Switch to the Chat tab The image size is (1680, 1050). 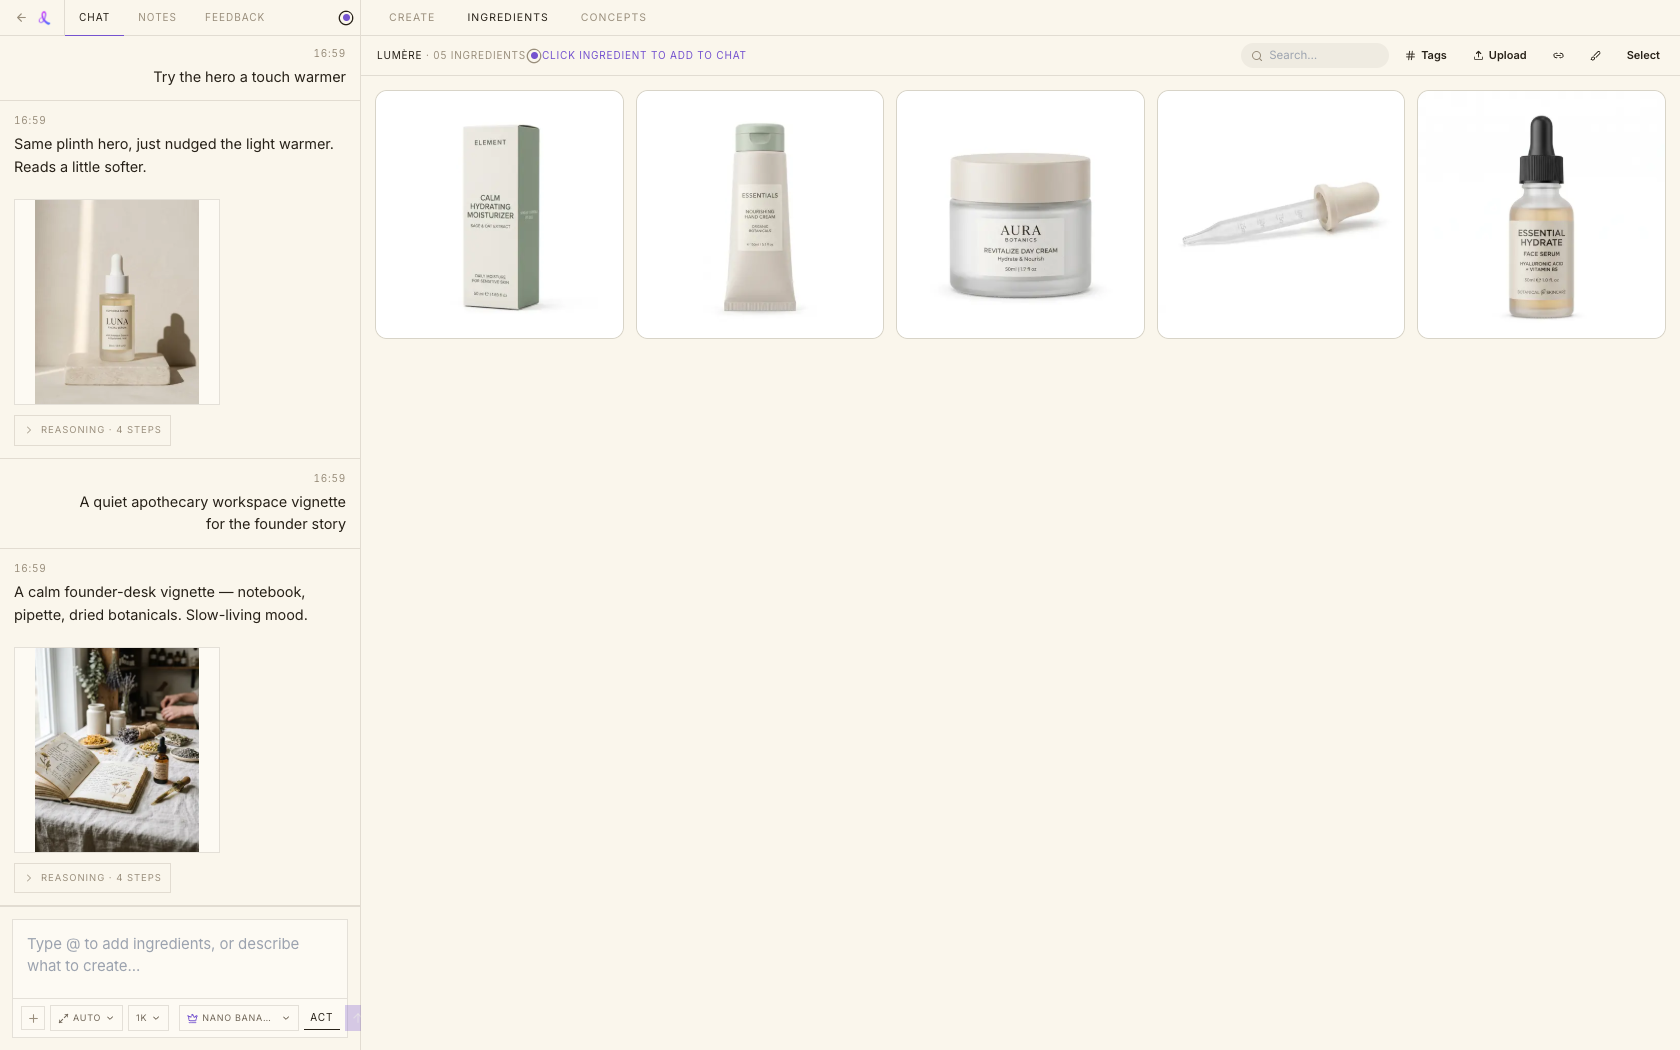coord(94,18)
